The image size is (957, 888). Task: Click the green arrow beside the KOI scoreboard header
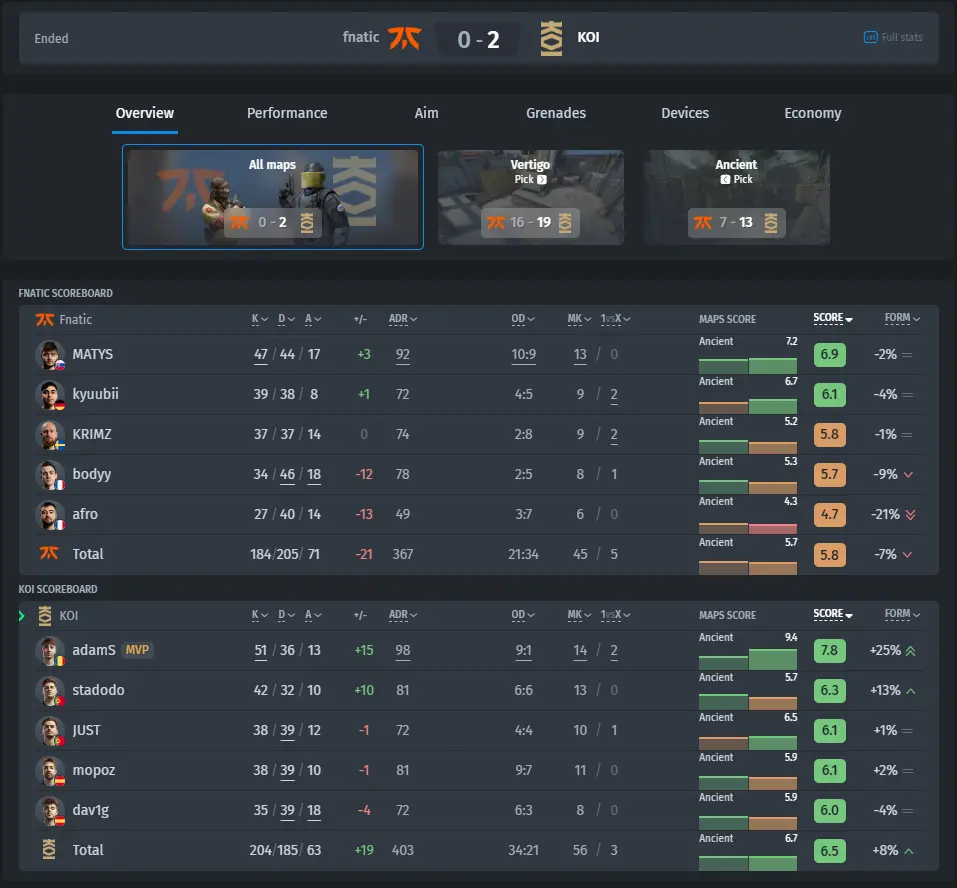click(22, 616)
